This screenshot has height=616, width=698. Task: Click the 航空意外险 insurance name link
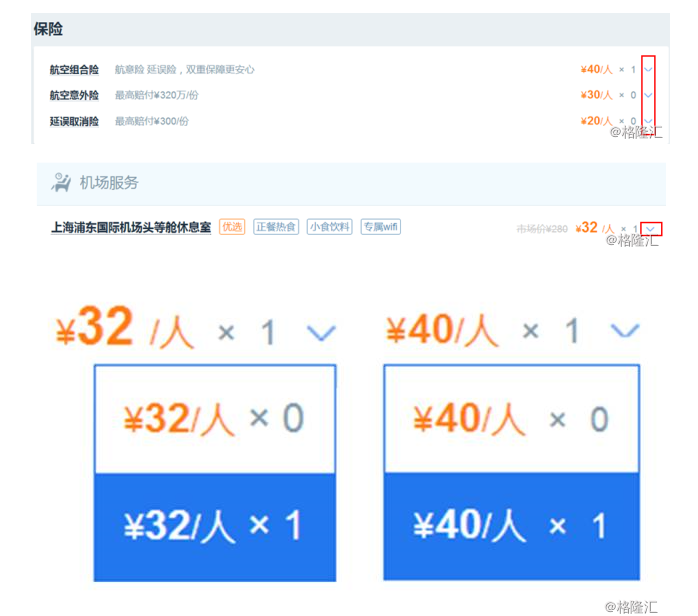[x=74, y=95]
